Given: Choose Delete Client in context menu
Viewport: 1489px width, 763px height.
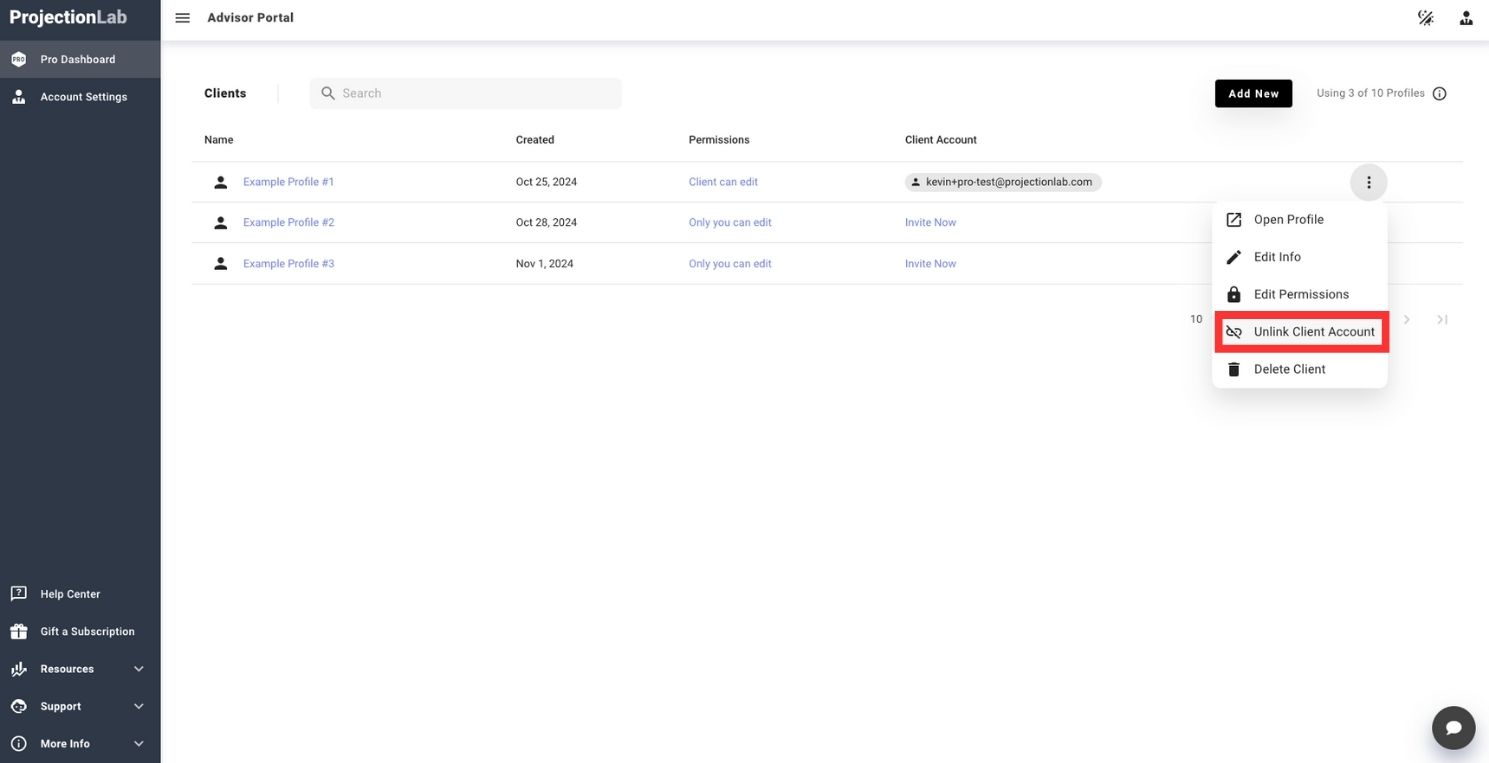Looking at the screenshot, I should pyautogui.click(x=1289, y=369).
